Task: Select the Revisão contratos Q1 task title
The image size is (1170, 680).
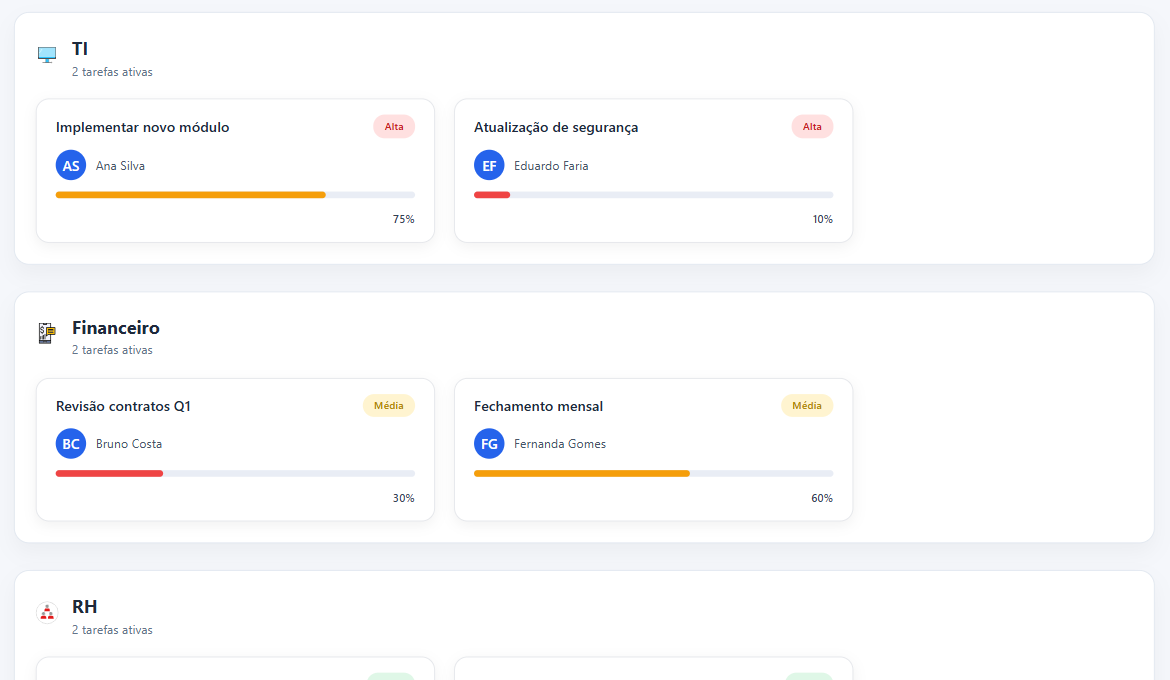Action: [x=123, y=406]
